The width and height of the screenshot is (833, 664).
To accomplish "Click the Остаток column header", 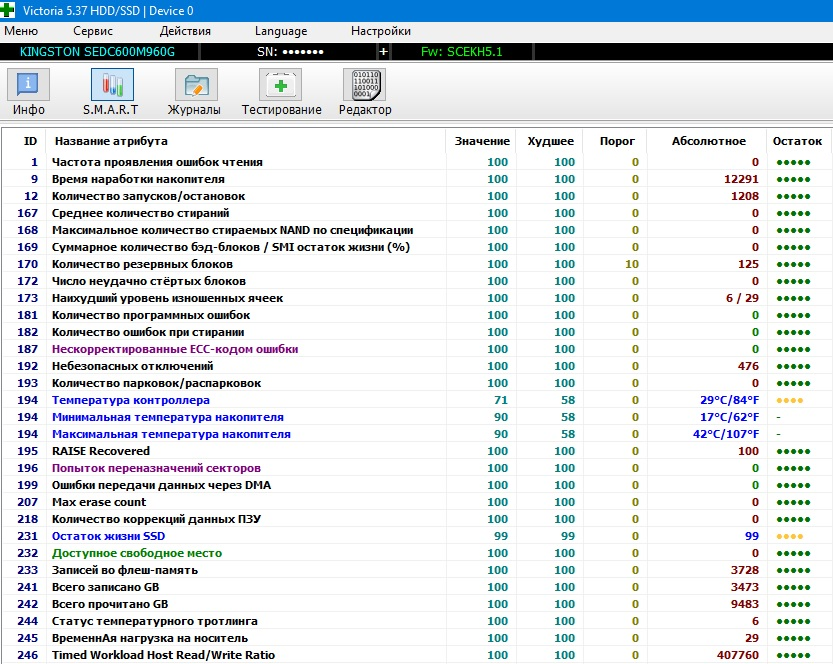I will (x=797, y=141).
